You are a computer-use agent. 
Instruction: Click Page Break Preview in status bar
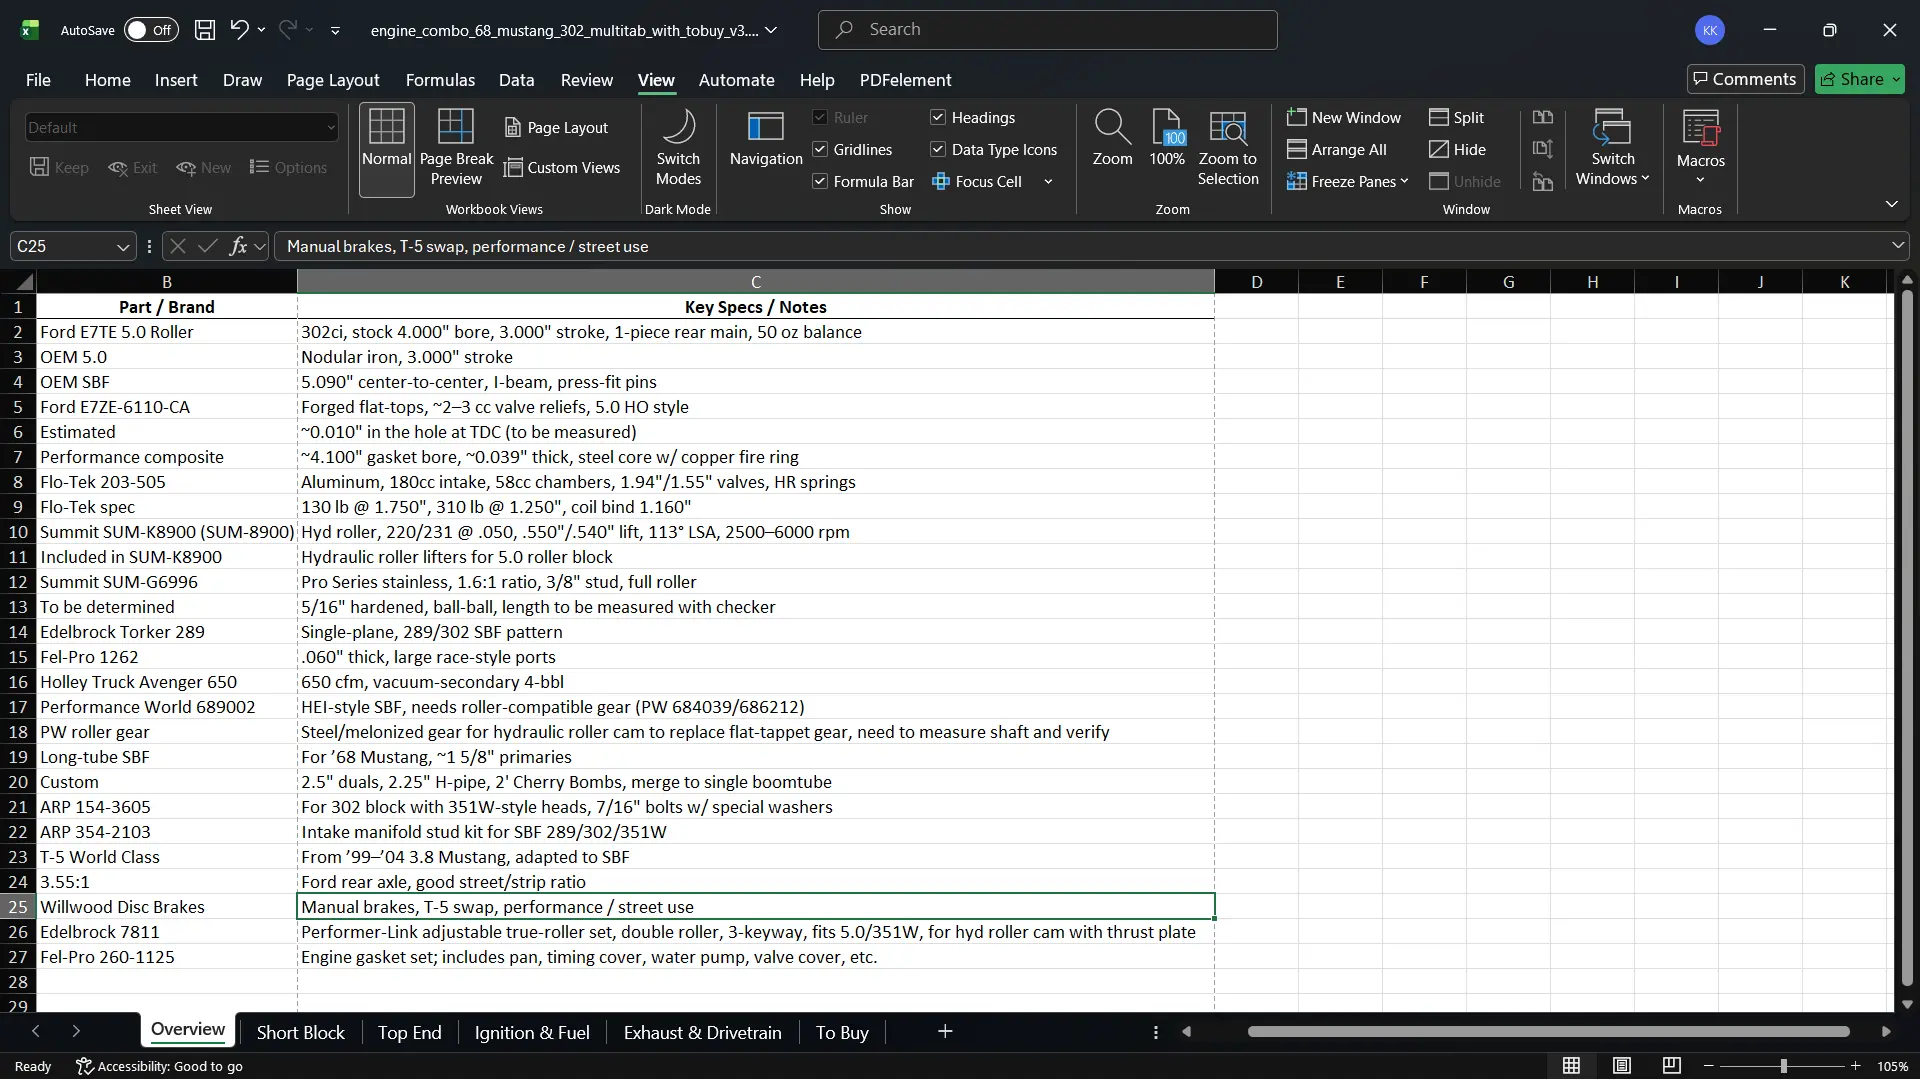point(1672,1066)
